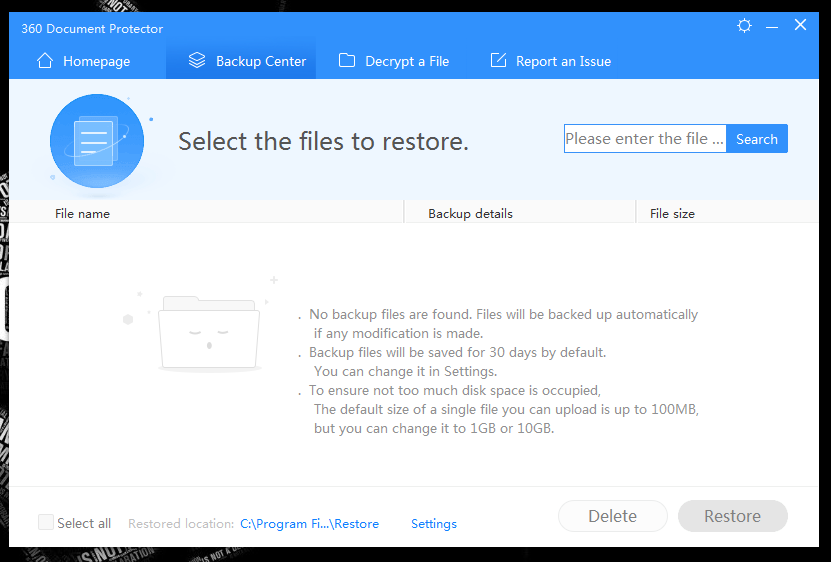831x562 pixels.
Task: Click the "Select the files to restore." heading
Action: click(323, 141)
